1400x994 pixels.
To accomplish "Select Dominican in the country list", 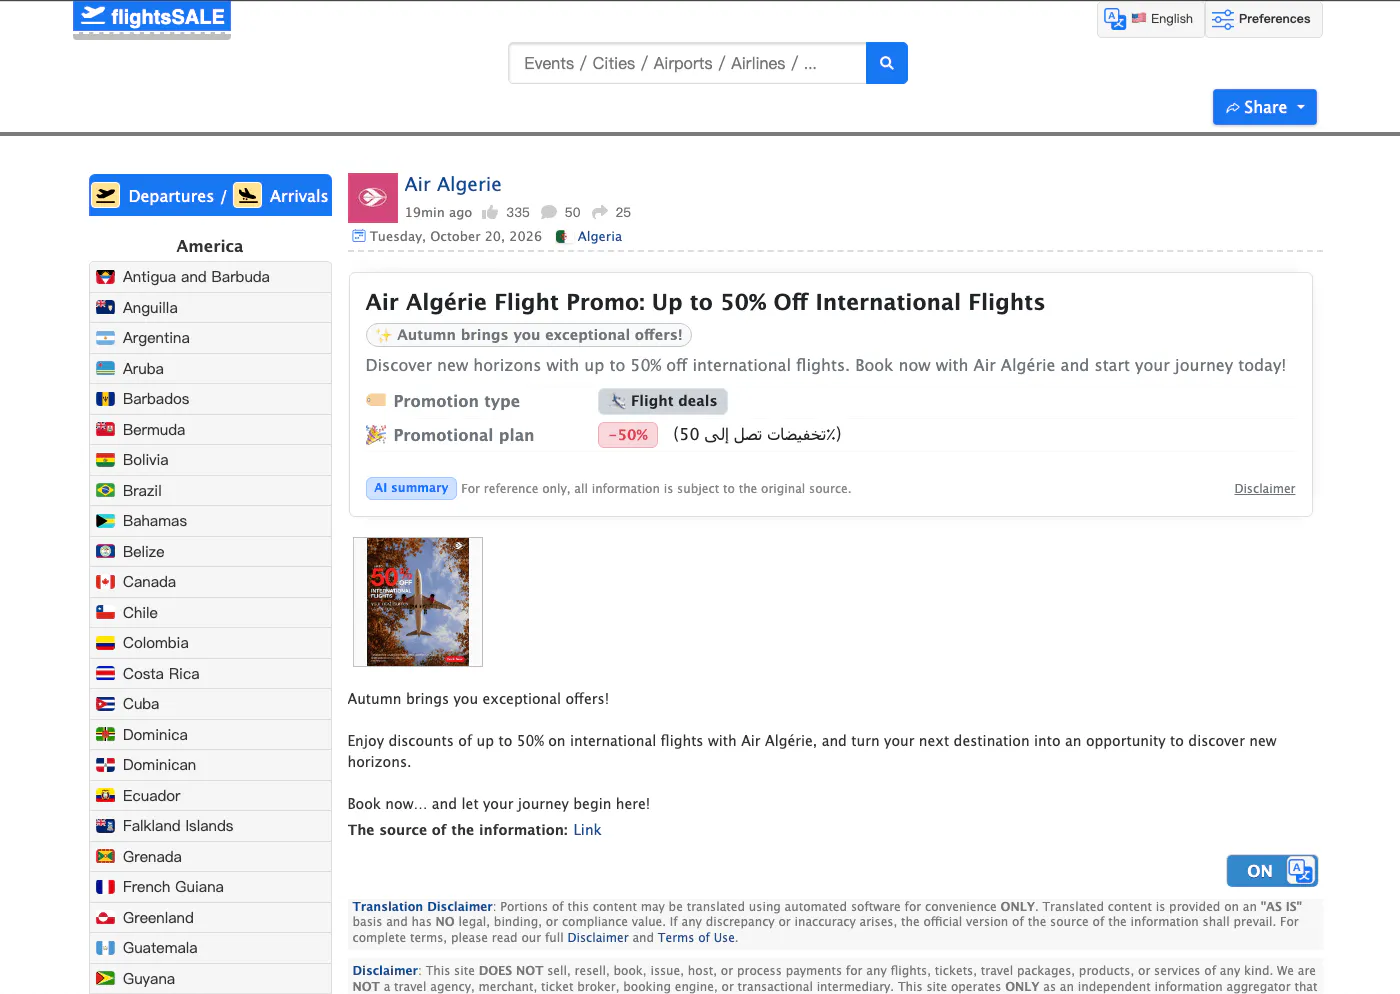I will [210, 765].
